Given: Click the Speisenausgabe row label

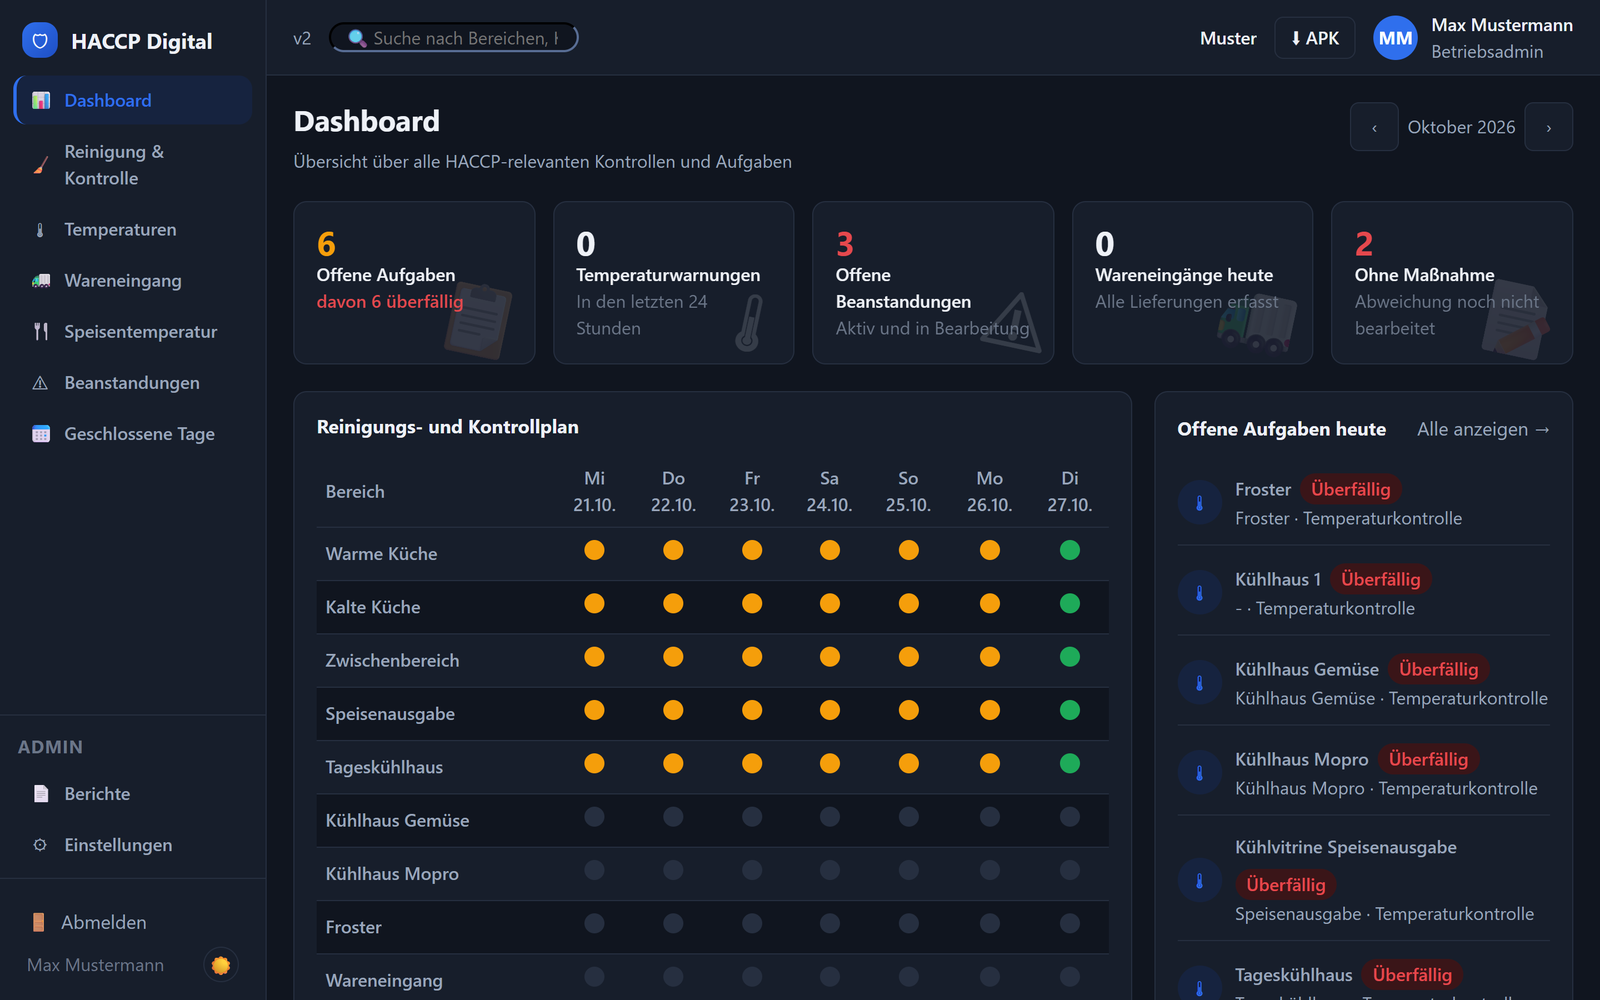Looking at the screenshot, I should (x=390, y=713).
